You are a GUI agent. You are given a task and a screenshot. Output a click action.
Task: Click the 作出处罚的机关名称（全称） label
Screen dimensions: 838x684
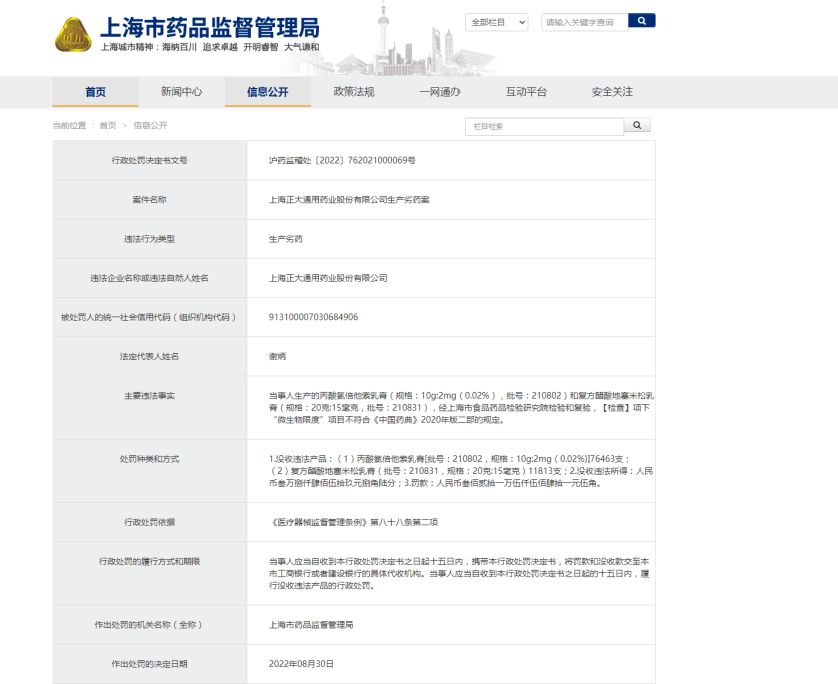coord(149,625)
